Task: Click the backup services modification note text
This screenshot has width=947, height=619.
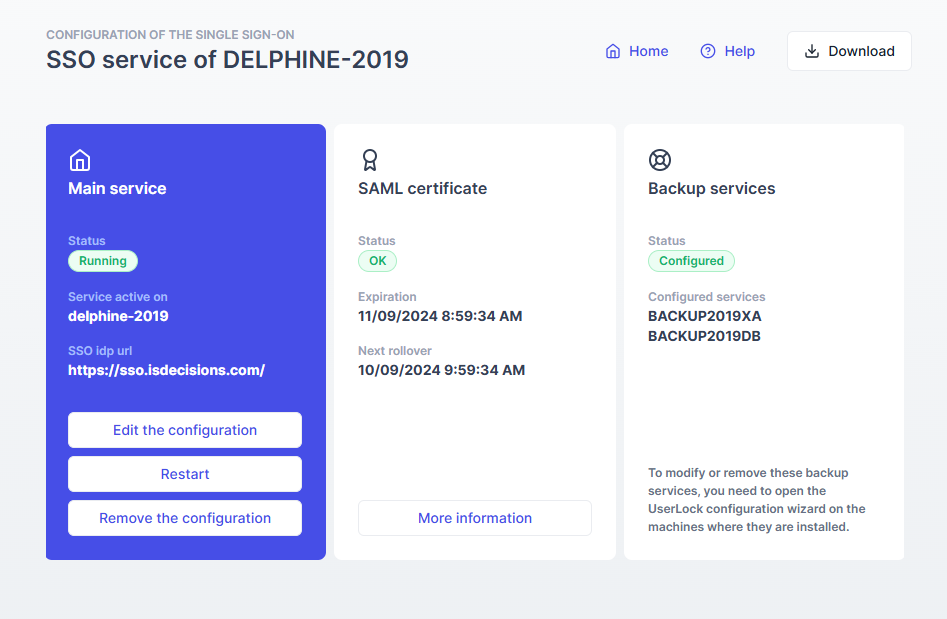Action: tap(757, 500)
